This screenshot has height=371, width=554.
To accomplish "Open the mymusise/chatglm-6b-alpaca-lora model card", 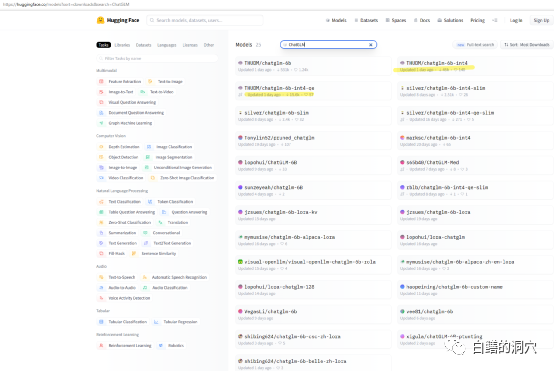I will pyautogui.click(x=313, y=240).
